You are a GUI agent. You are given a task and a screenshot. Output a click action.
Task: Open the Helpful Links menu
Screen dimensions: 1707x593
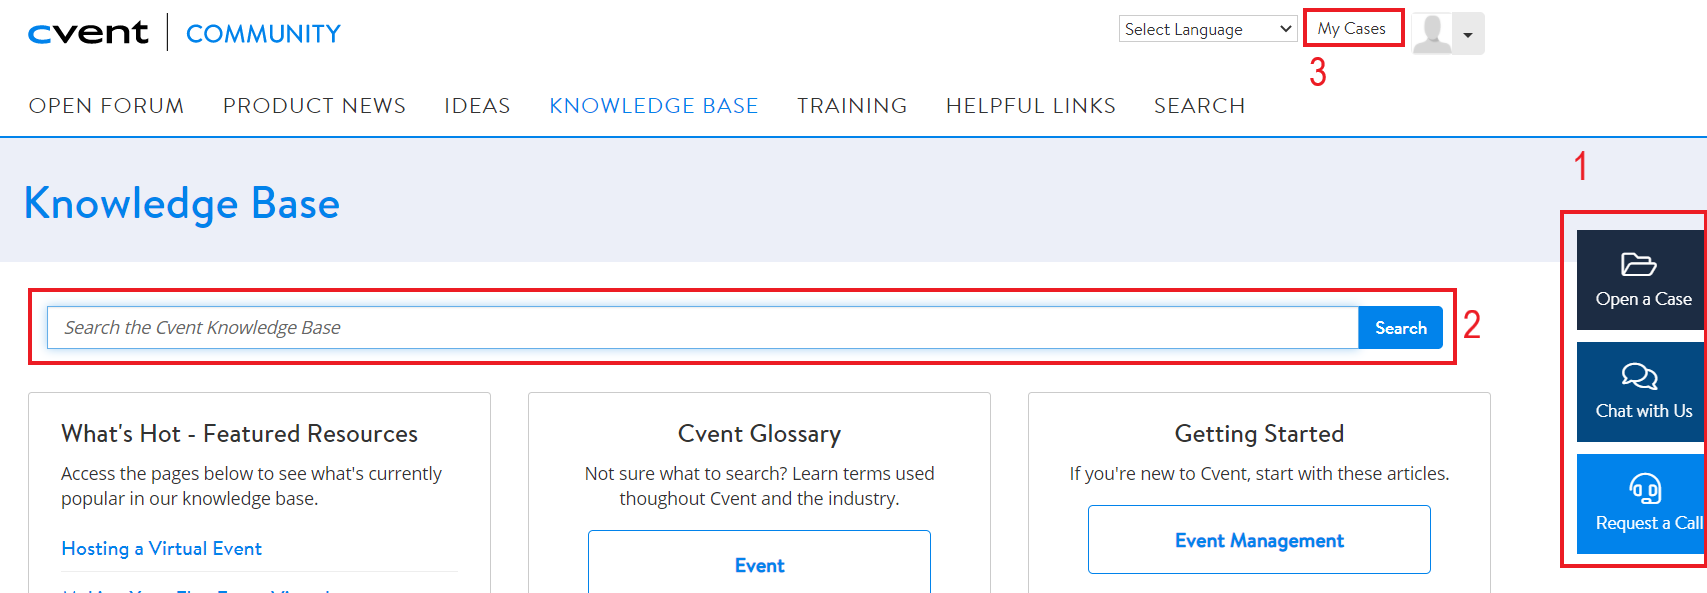coord(1031,106)
